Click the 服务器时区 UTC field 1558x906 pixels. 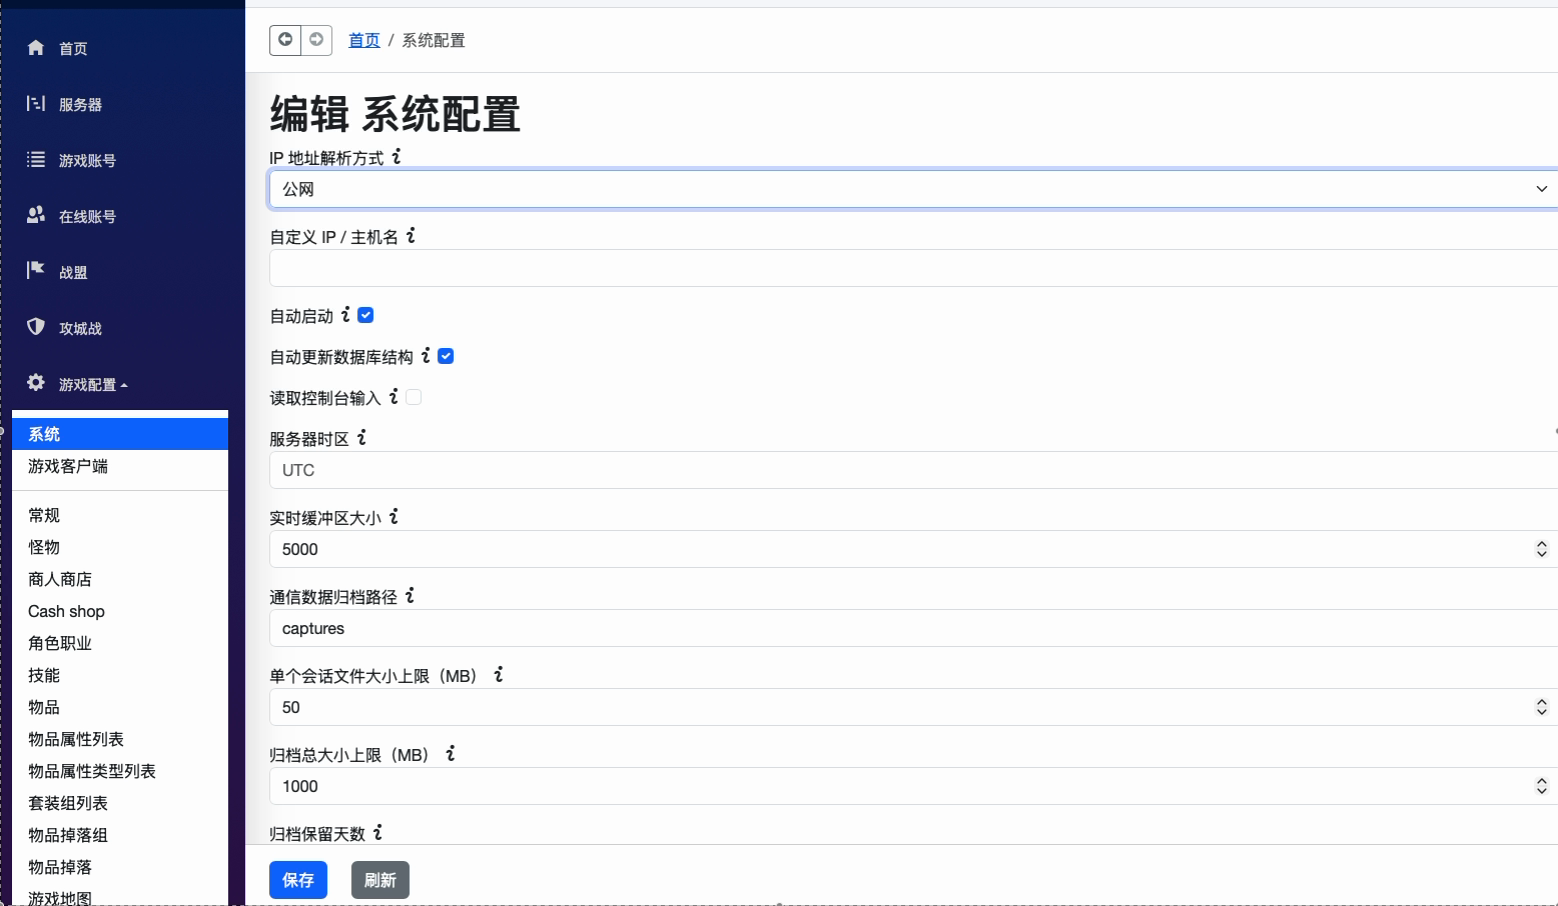pyautogui.click(x=913, y=470)
